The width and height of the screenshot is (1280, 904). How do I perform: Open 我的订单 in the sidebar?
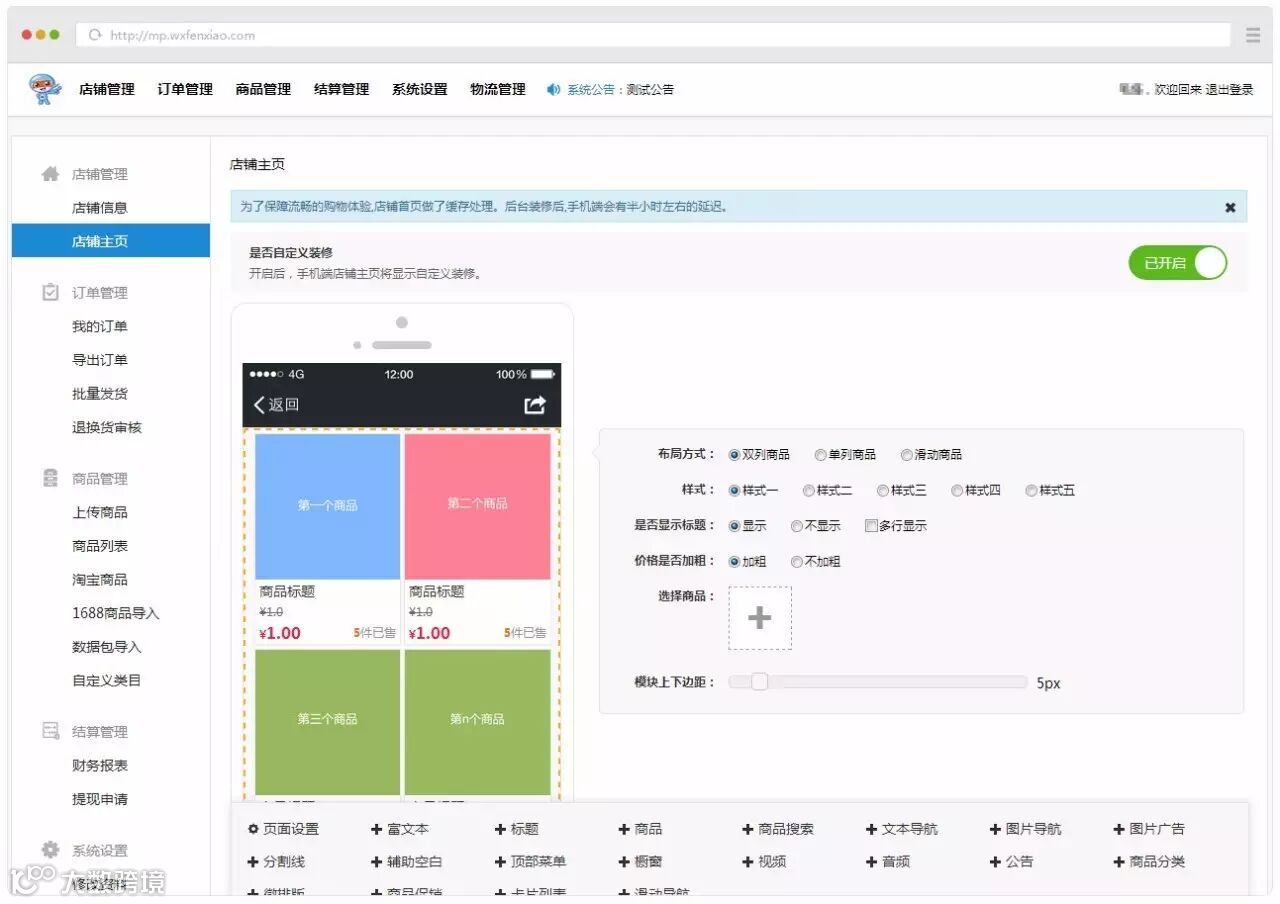tap(100, 326)
